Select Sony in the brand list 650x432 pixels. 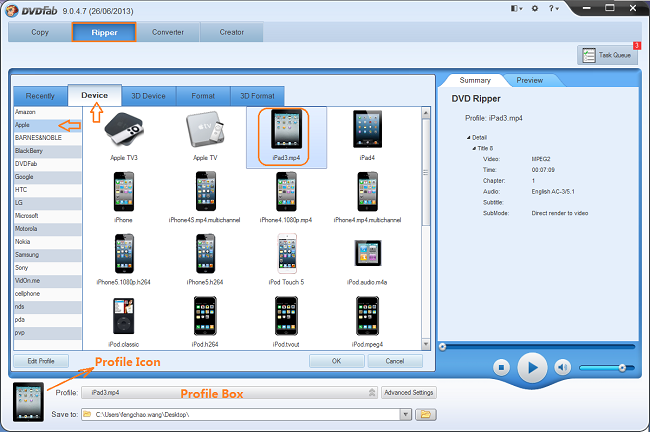click(48, 268)
